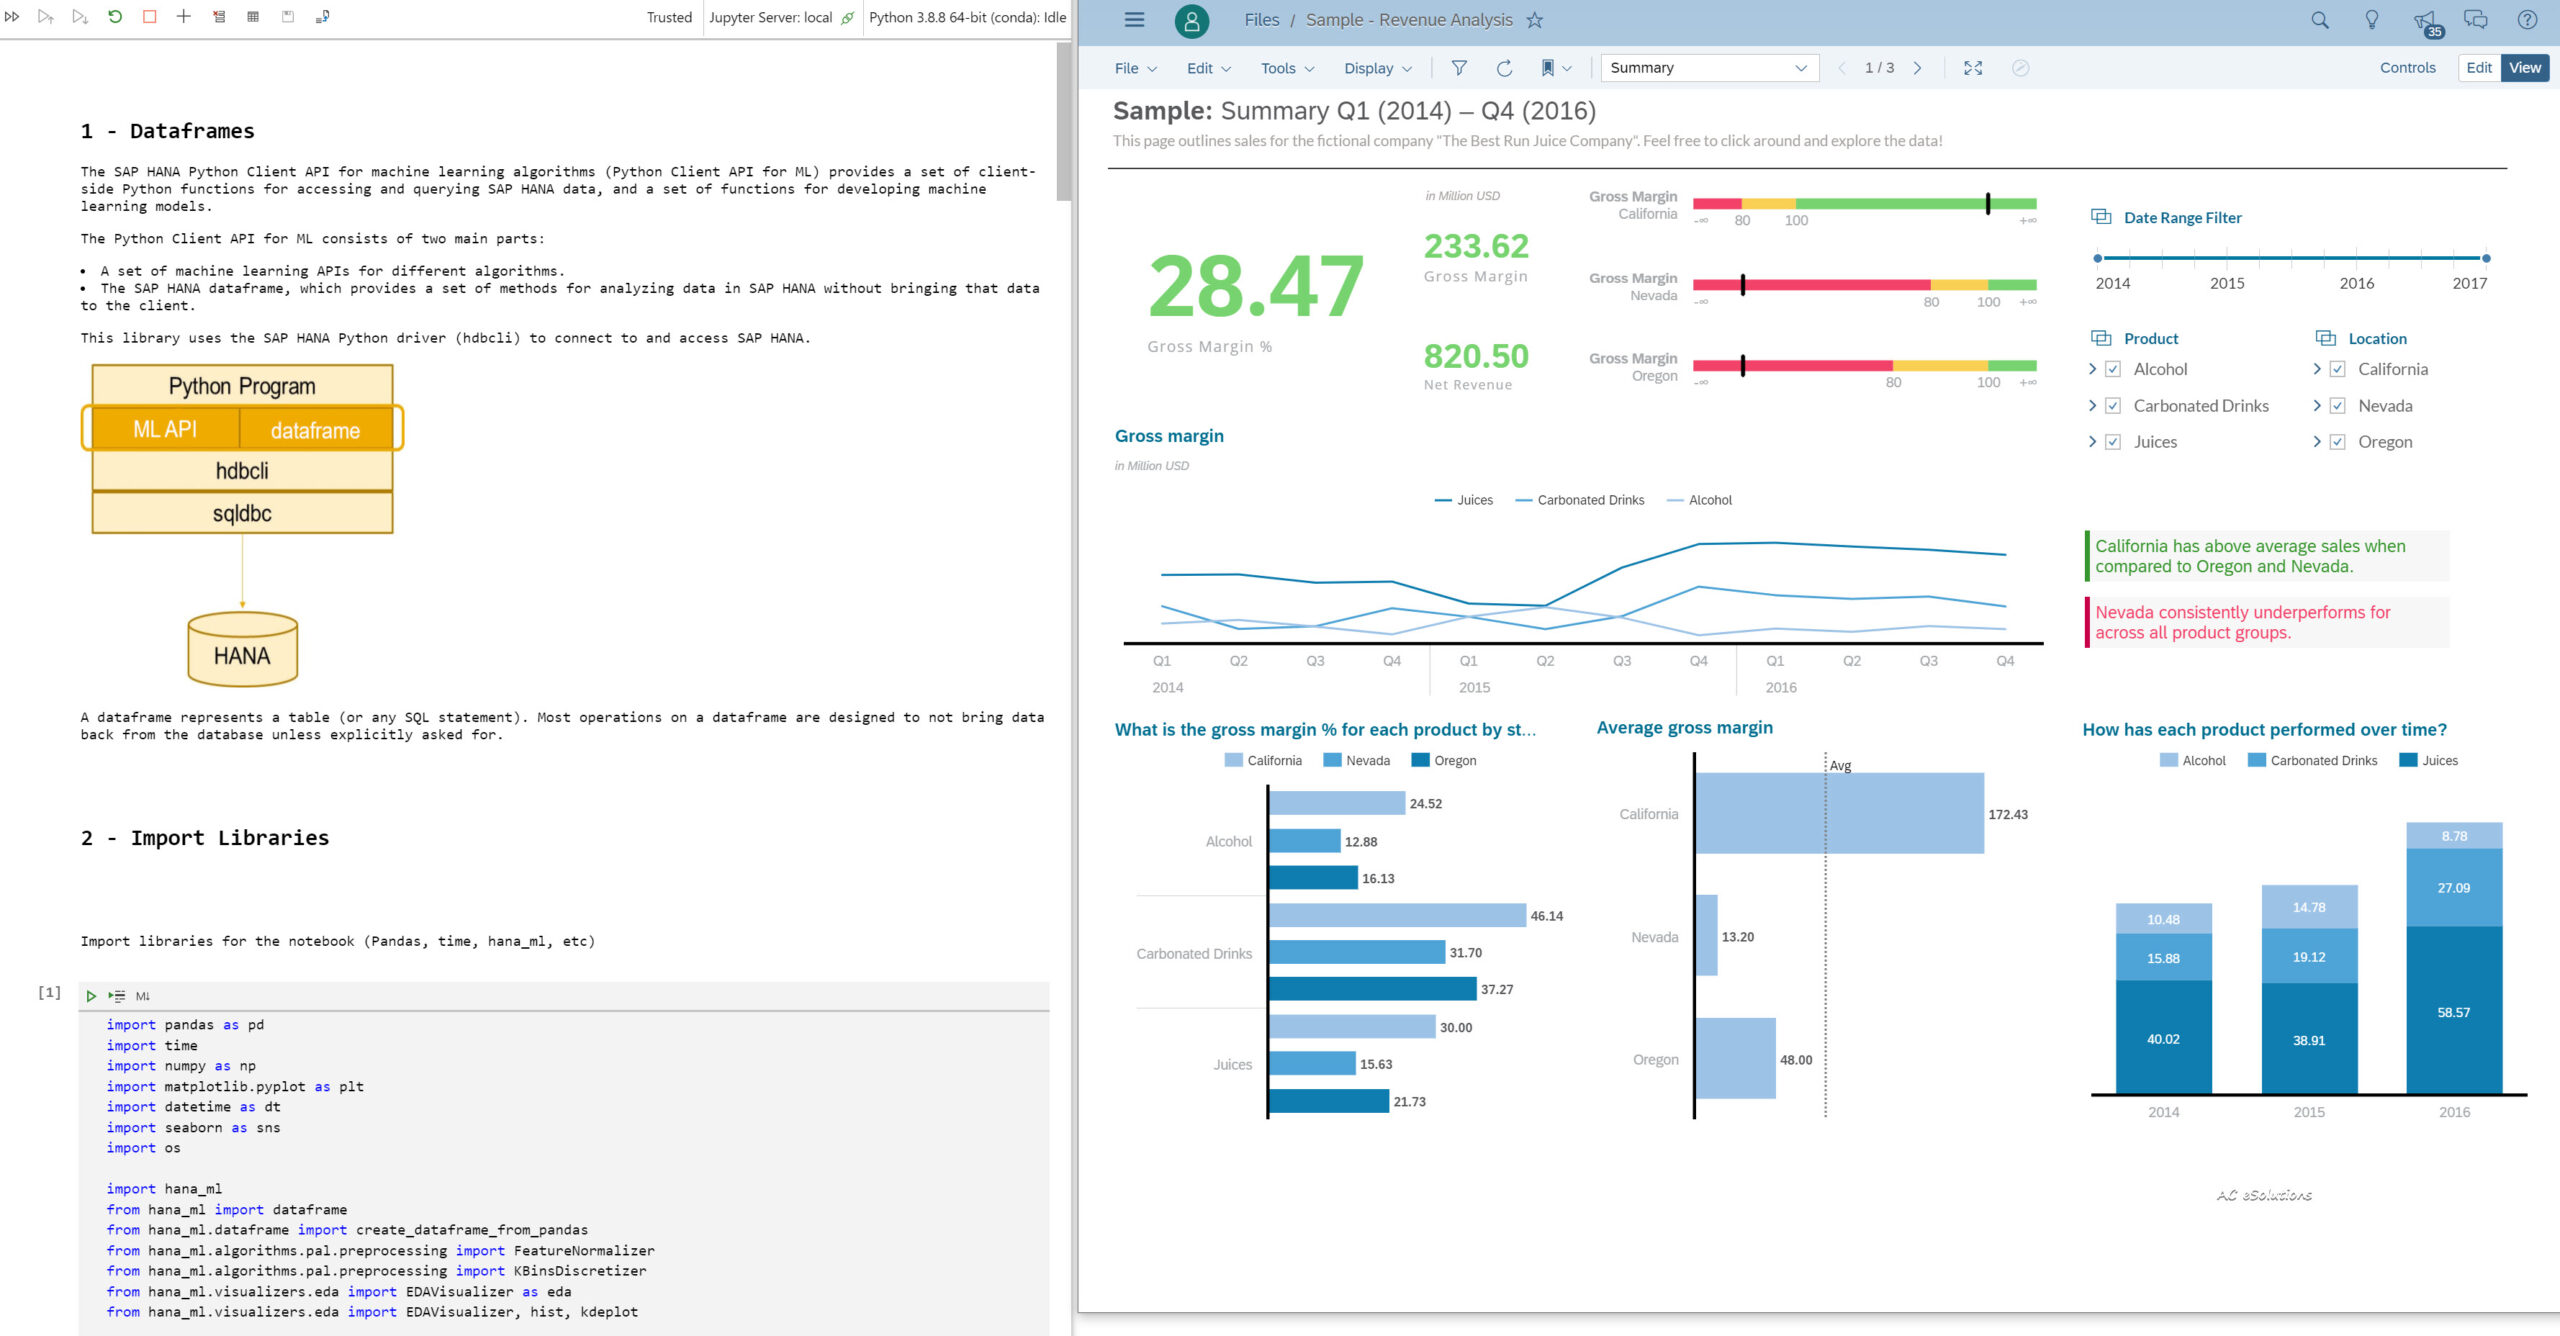This screenshot has height=1336, width=2560.
Task: Click the Files breadcrumb link
Action: (x=1261, y=20)
